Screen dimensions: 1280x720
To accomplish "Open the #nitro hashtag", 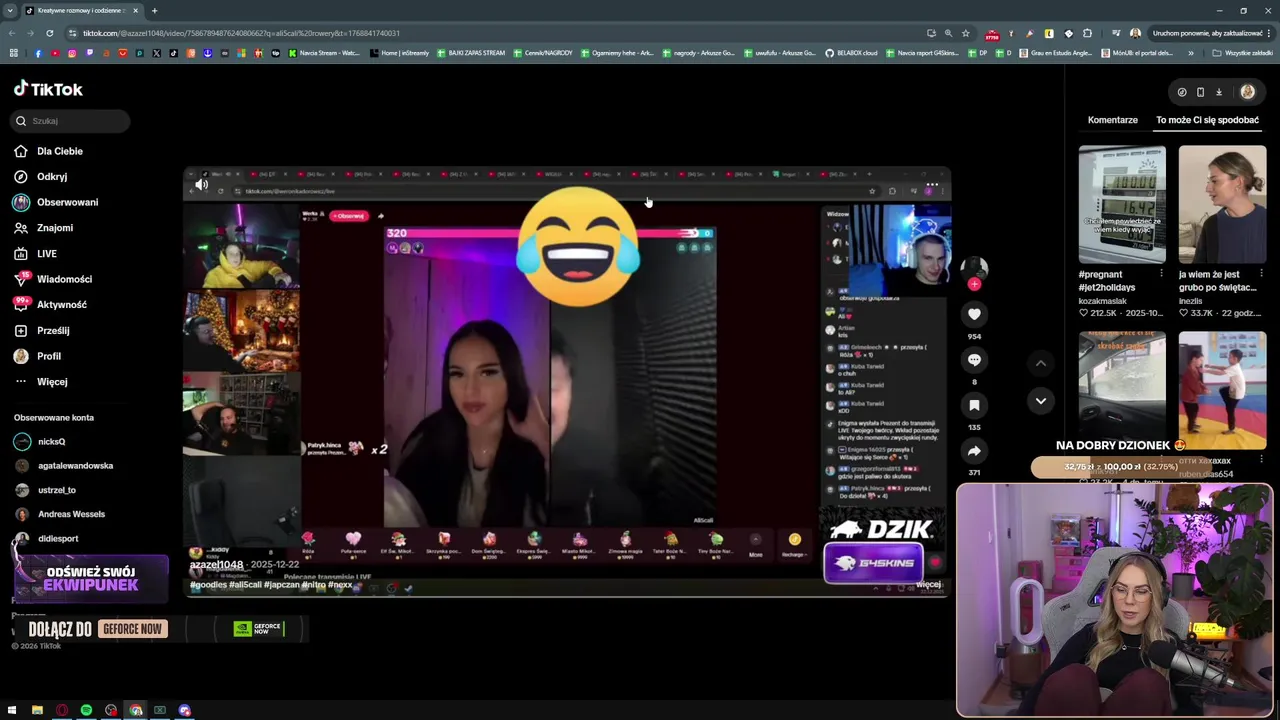I will 312,585.
